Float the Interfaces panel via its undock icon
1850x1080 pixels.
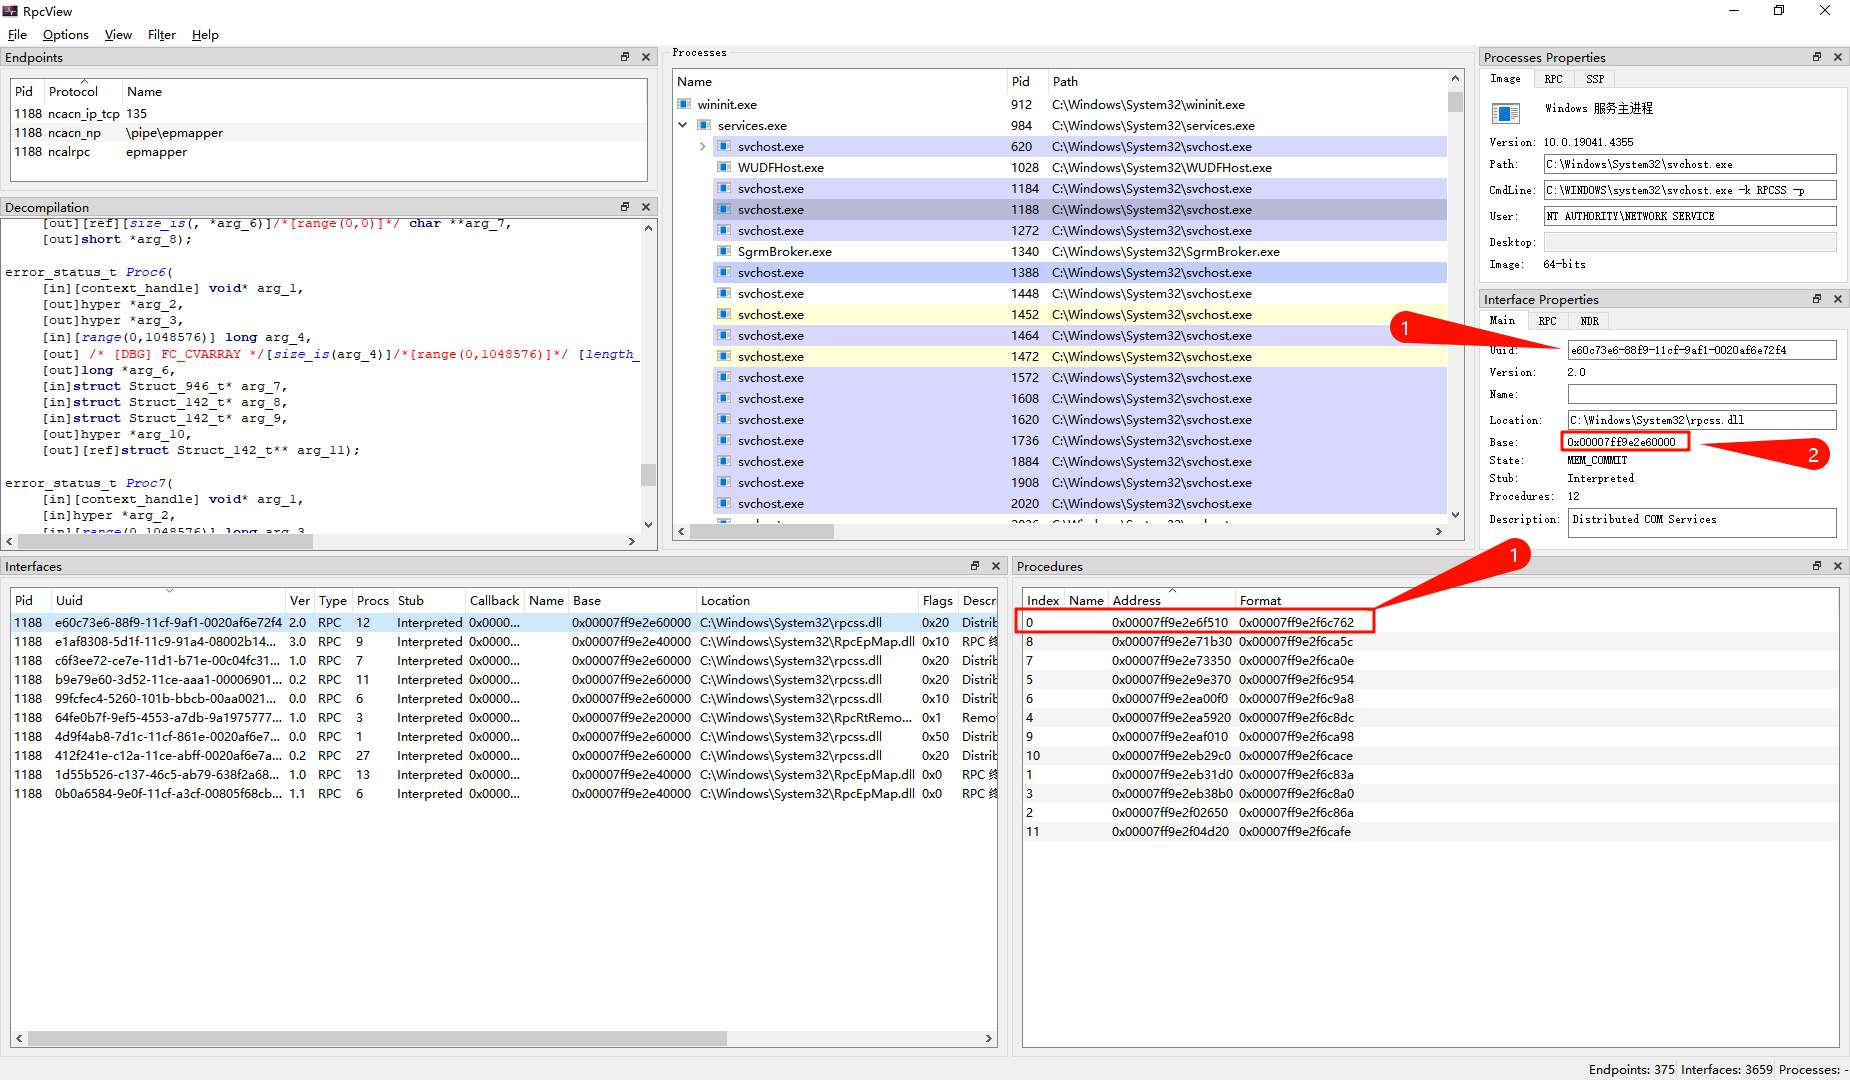[x=975, y=566]
